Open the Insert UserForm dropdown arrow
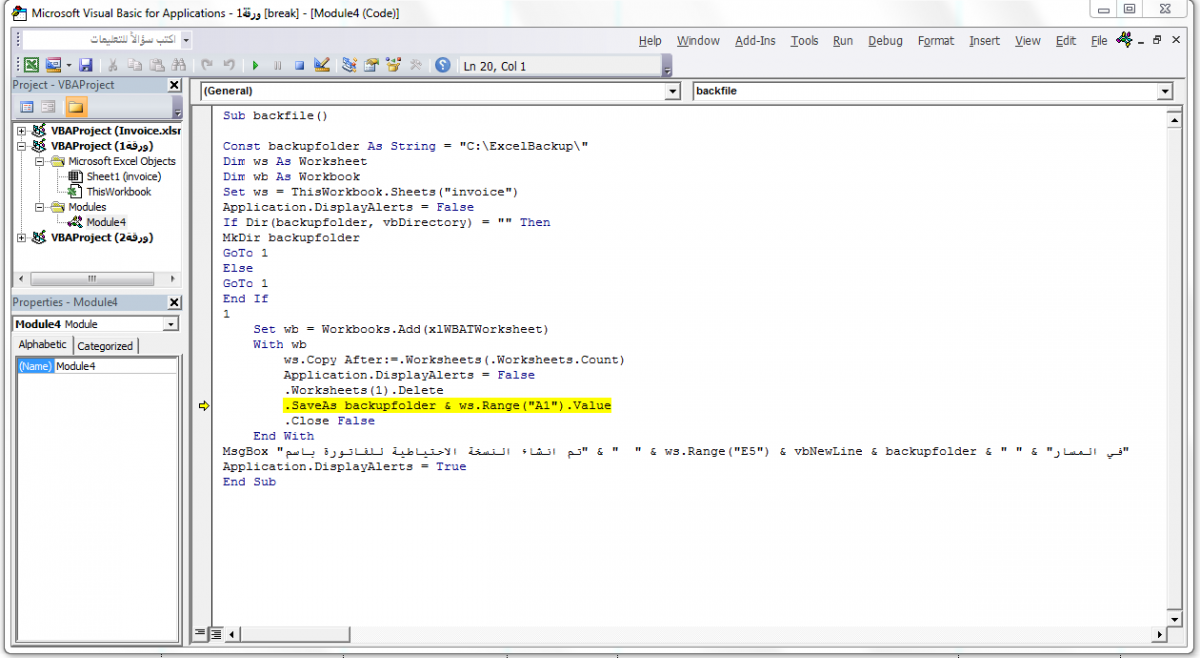This screenshot has height=658, width=1200. 68,65
